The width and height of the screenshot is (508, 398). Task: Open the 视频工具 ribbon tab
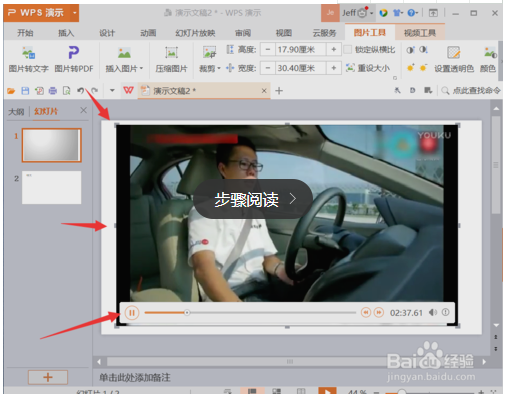pos(420,33)
